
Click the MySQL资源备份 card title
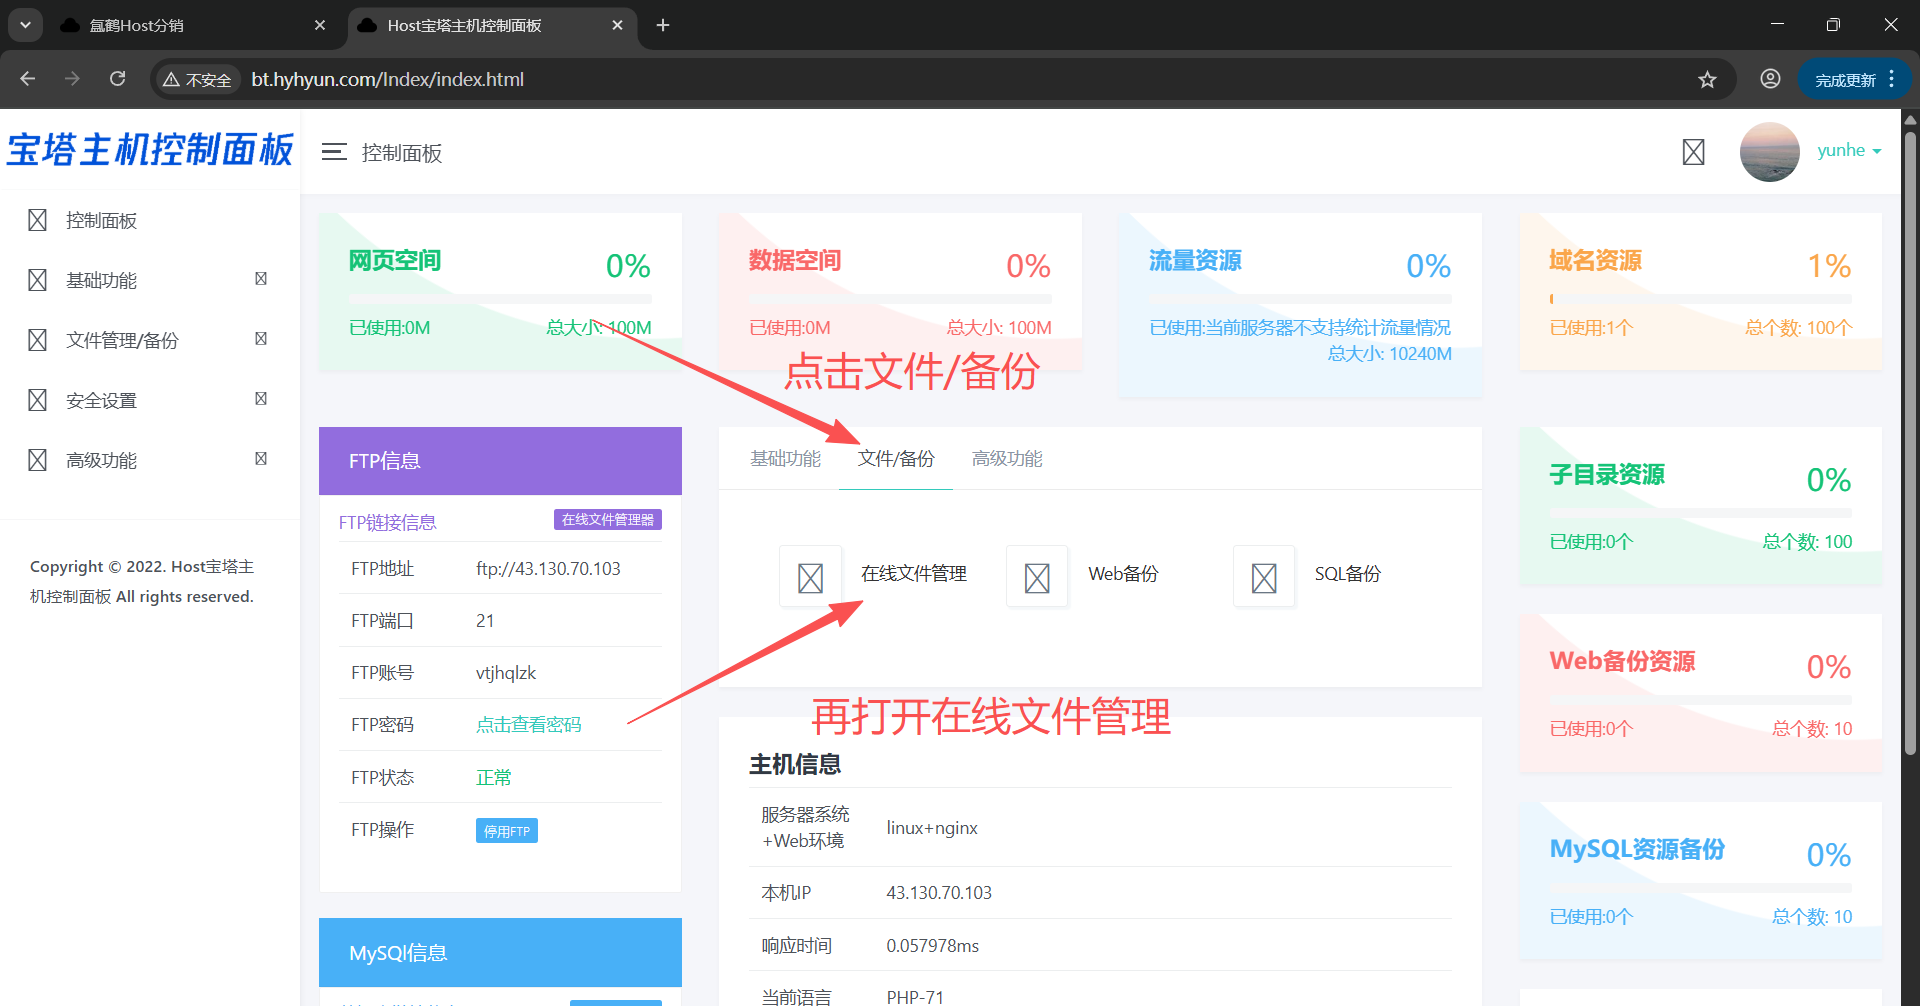pos(1637,849)
